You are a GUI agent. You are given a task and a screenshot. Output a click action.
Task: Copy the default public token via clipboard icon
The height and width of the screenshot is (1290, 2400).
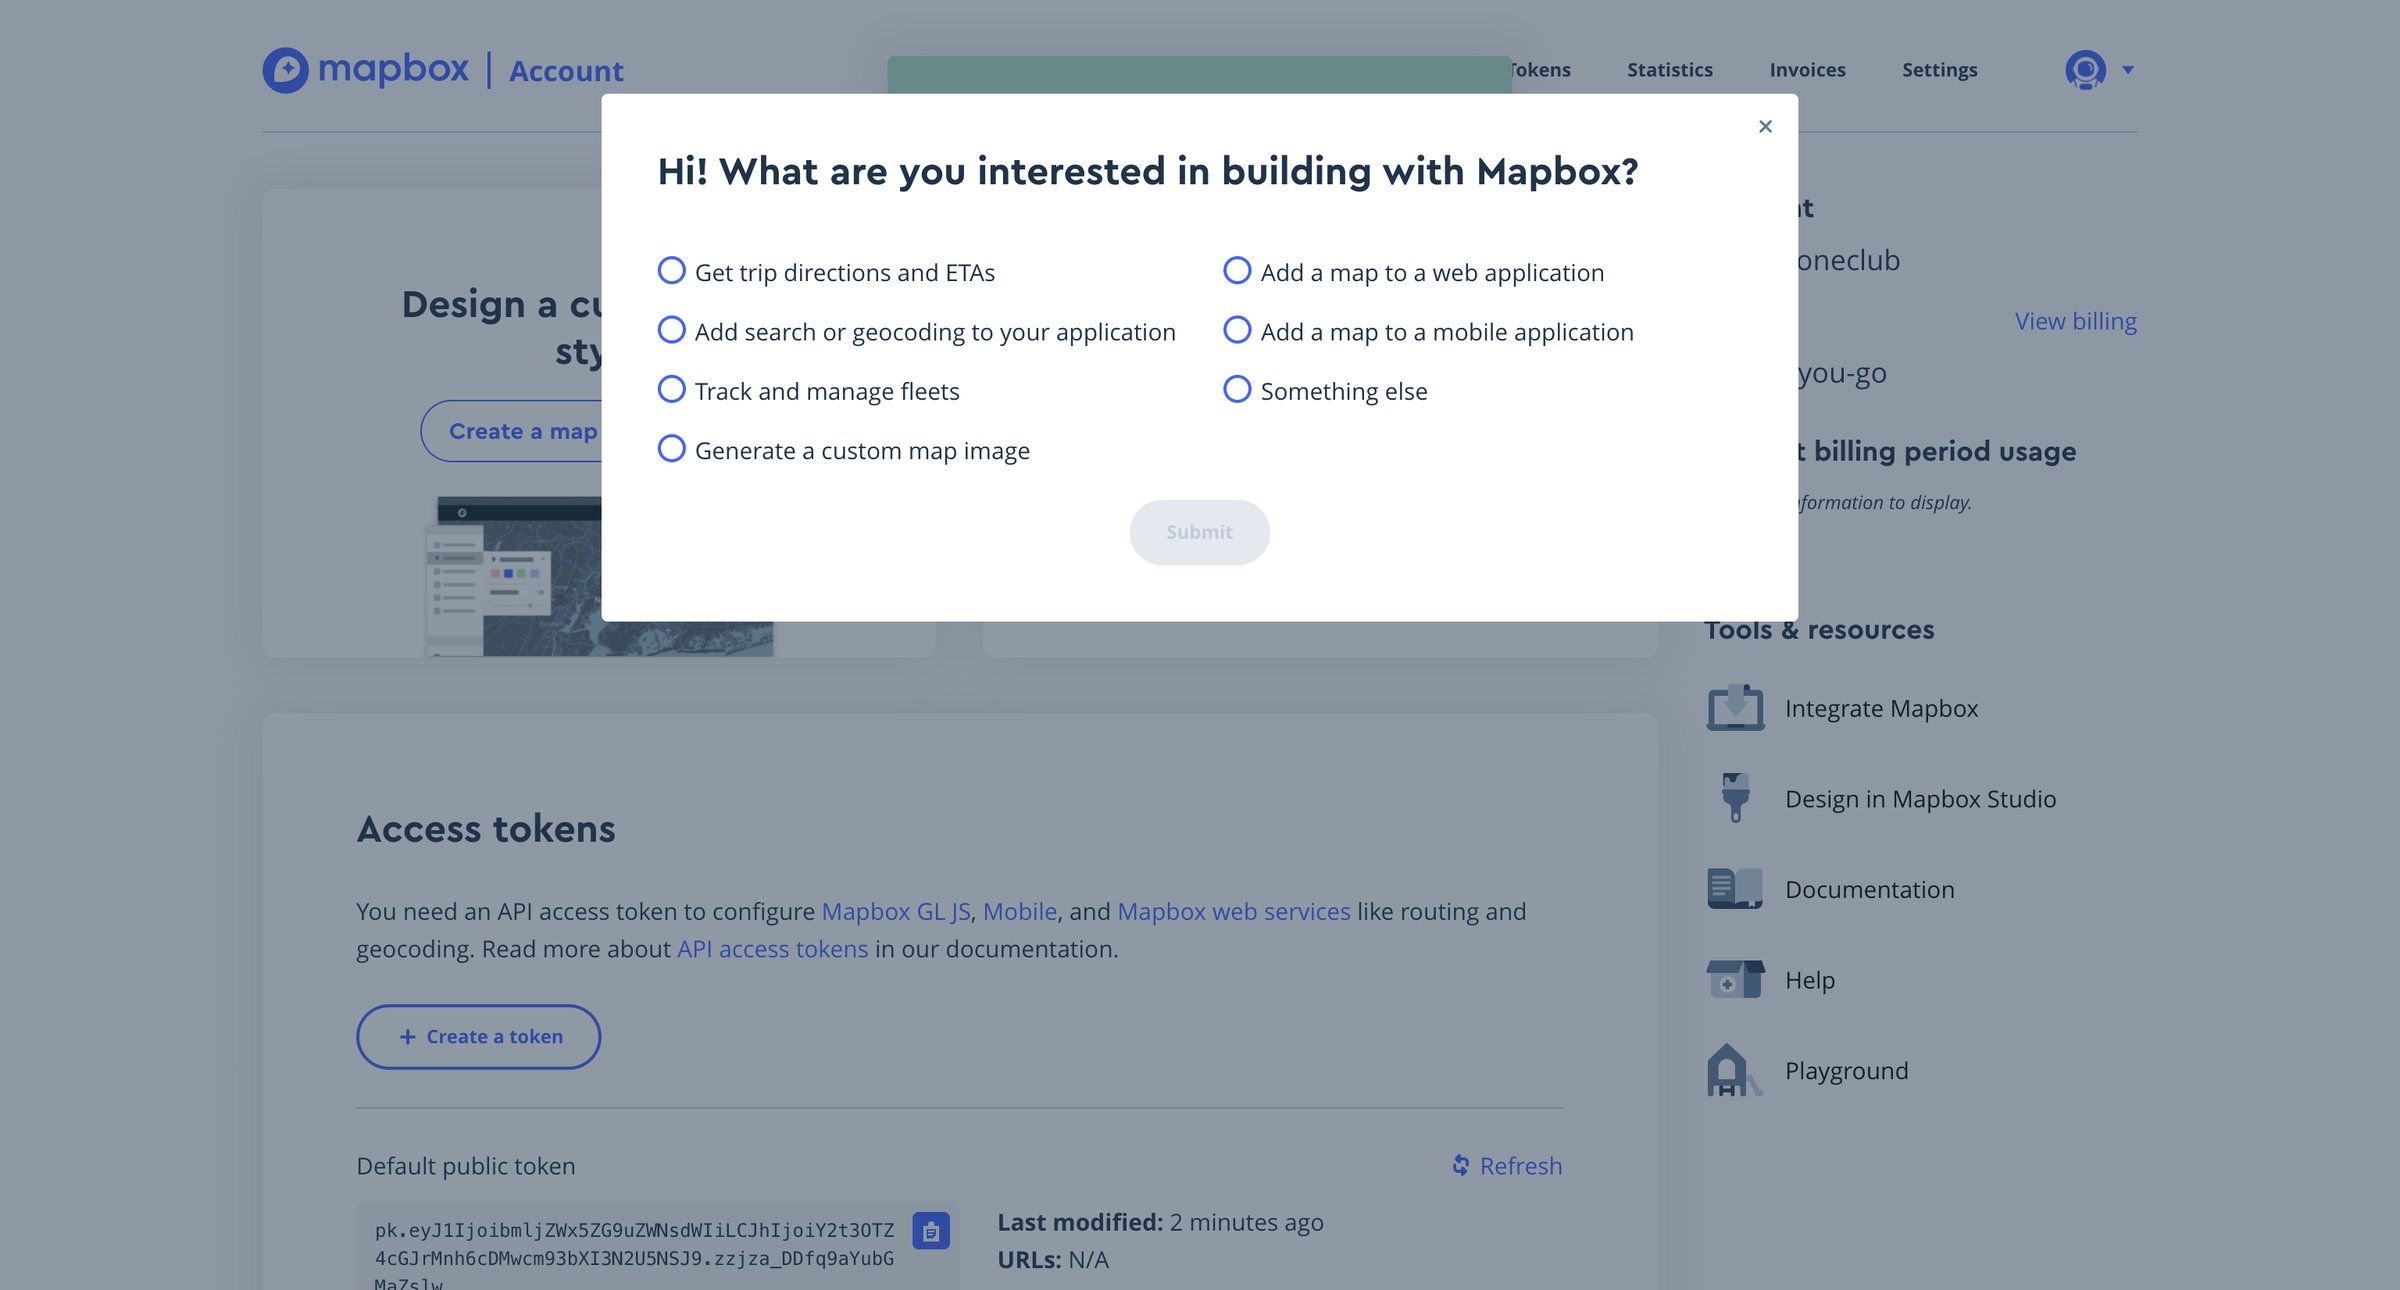click(x=930, y=1231)
